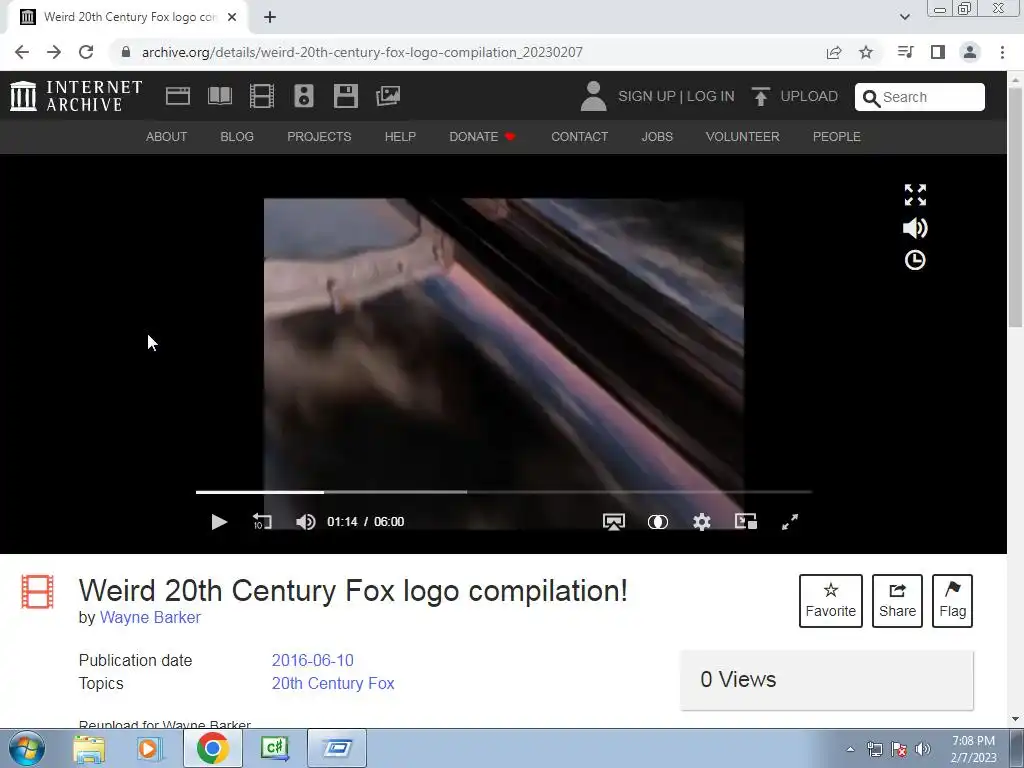This screenshot has width=1024, height=768.
Task: Click the Share button
Action: coord(897,601)
